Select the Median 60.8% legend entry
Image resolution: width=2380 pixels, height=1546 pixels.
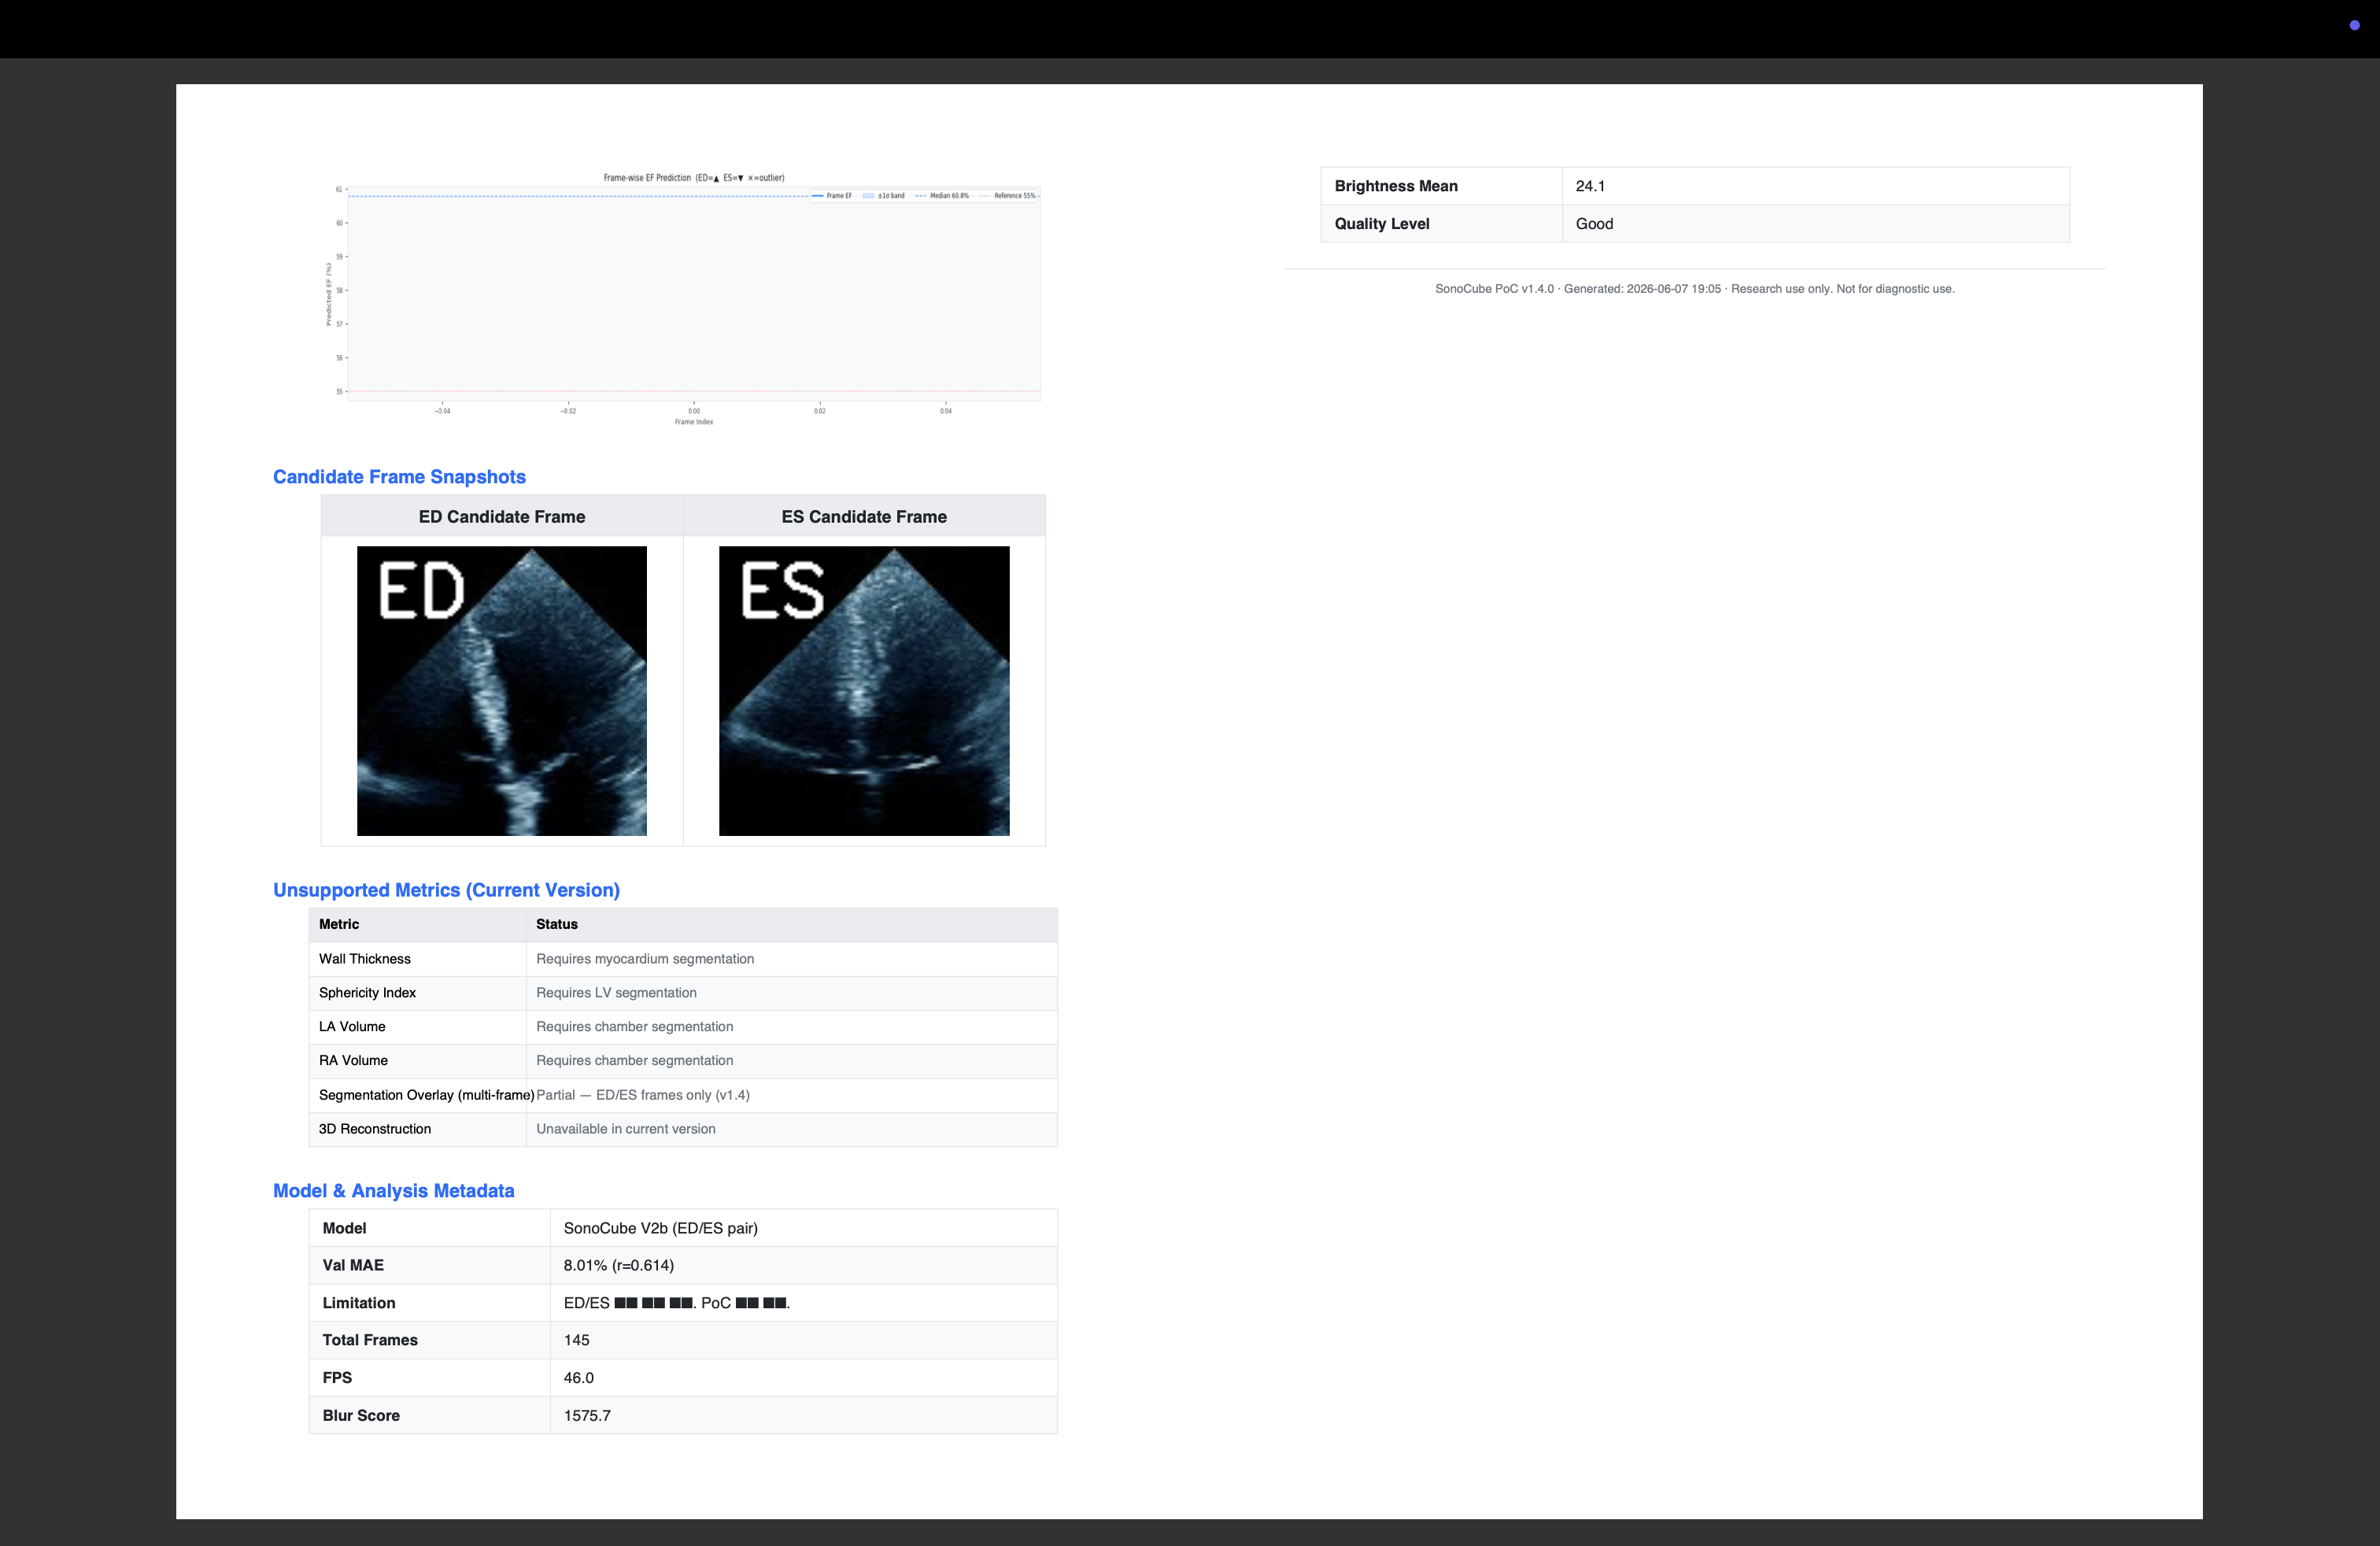click(x=942, y=196)
